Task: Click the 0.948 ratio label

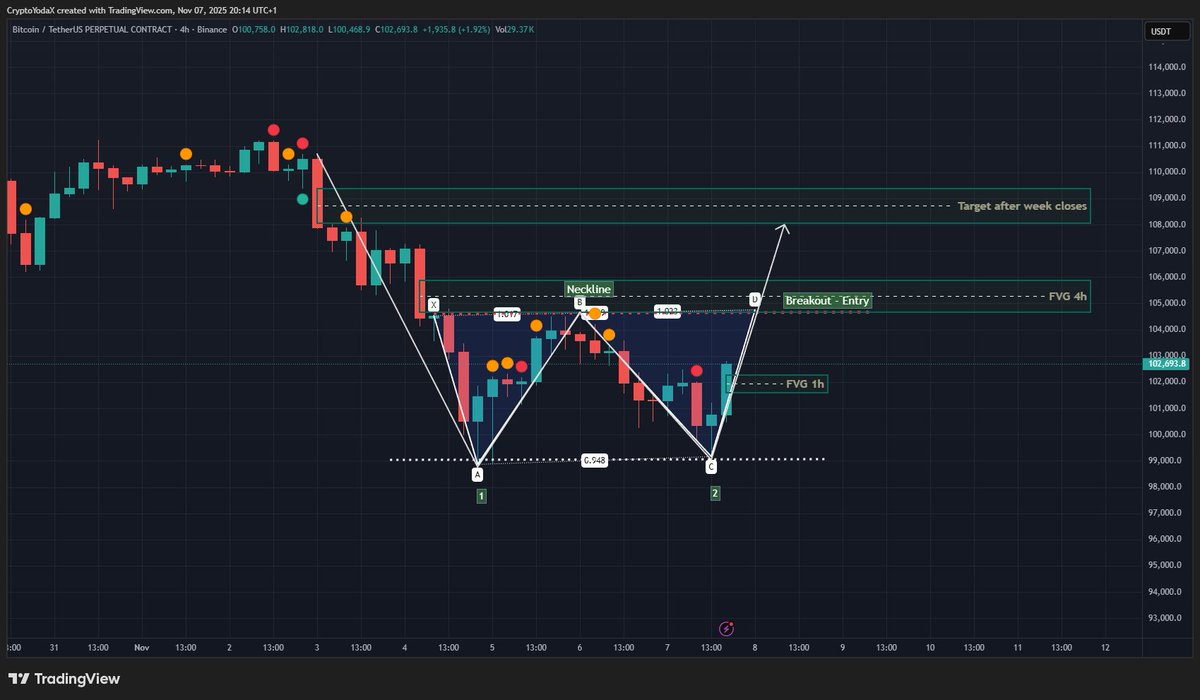Action: coord(595,460)
